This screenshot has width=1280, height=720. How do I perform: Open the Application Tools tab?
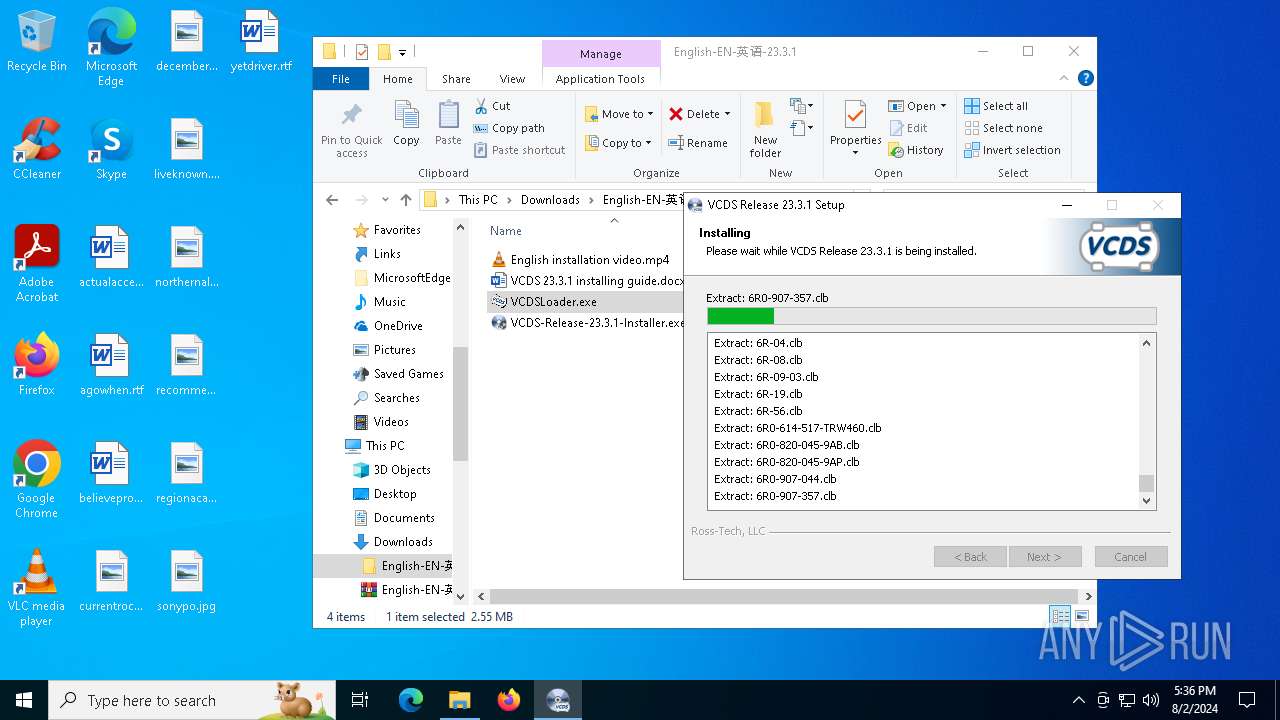(x=600, y=79)
